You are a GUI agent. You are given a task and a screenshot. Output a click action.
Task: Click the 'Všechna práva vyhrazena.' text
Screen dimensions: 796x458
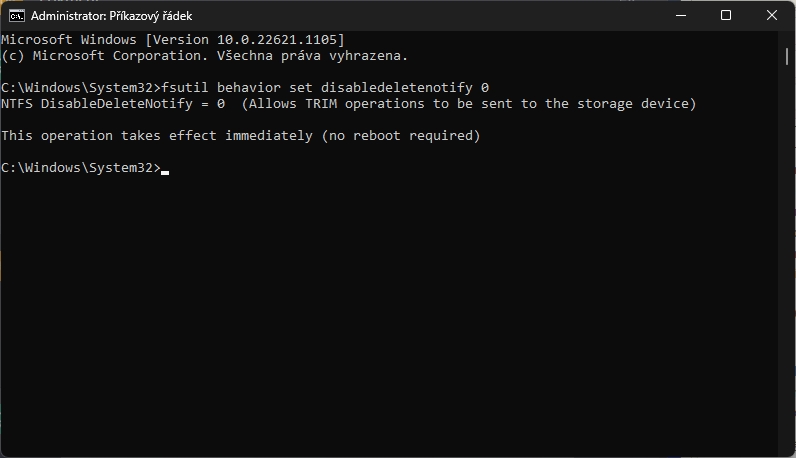click(x=310, y=56)
